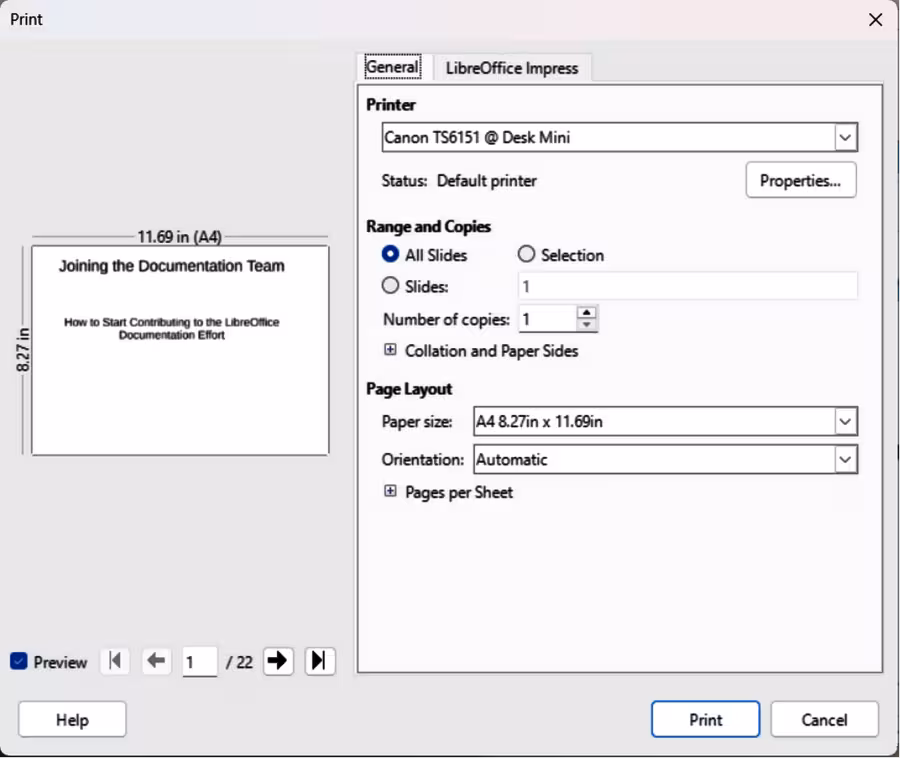Click the '11.69 in (A4)' width label
The height and width of the screenshot is (758, 900).
tap(180, 237)
